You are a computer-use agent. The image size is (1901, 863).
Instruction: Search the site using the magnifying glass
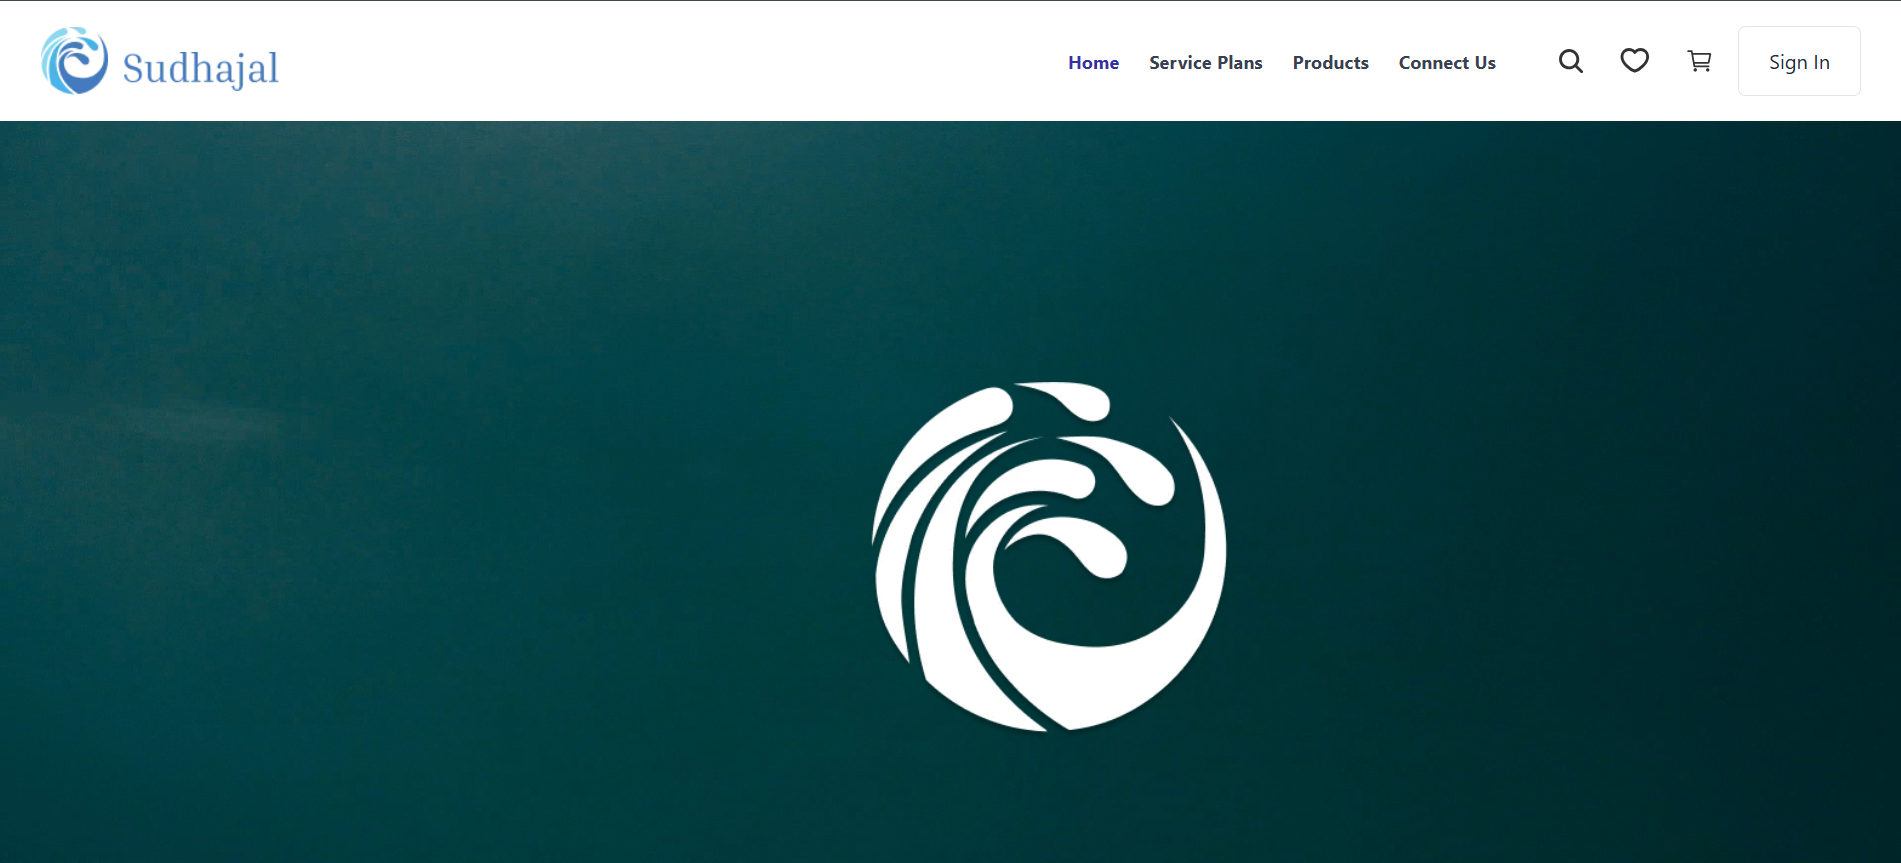1571,62
